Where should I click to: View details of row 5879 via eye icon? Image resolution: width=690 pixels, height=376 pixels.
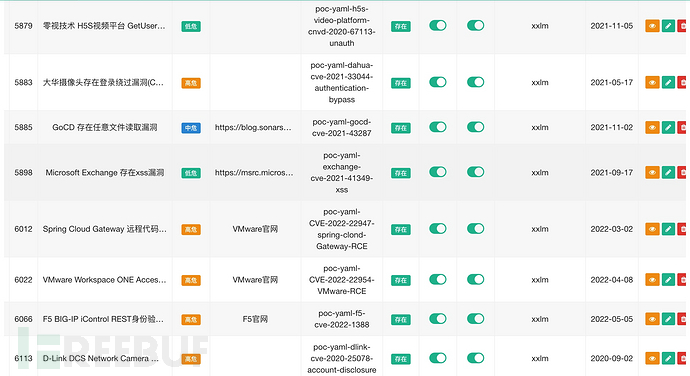[x=652, y=26]
